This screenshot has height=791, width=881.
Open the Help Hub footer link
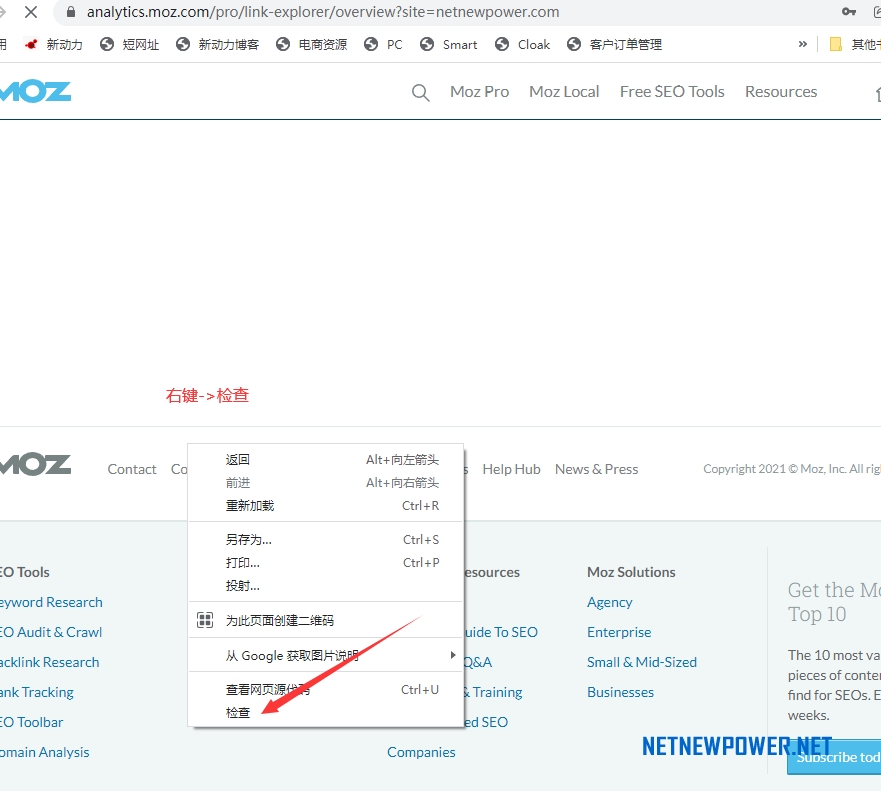(x=511, y=469)
